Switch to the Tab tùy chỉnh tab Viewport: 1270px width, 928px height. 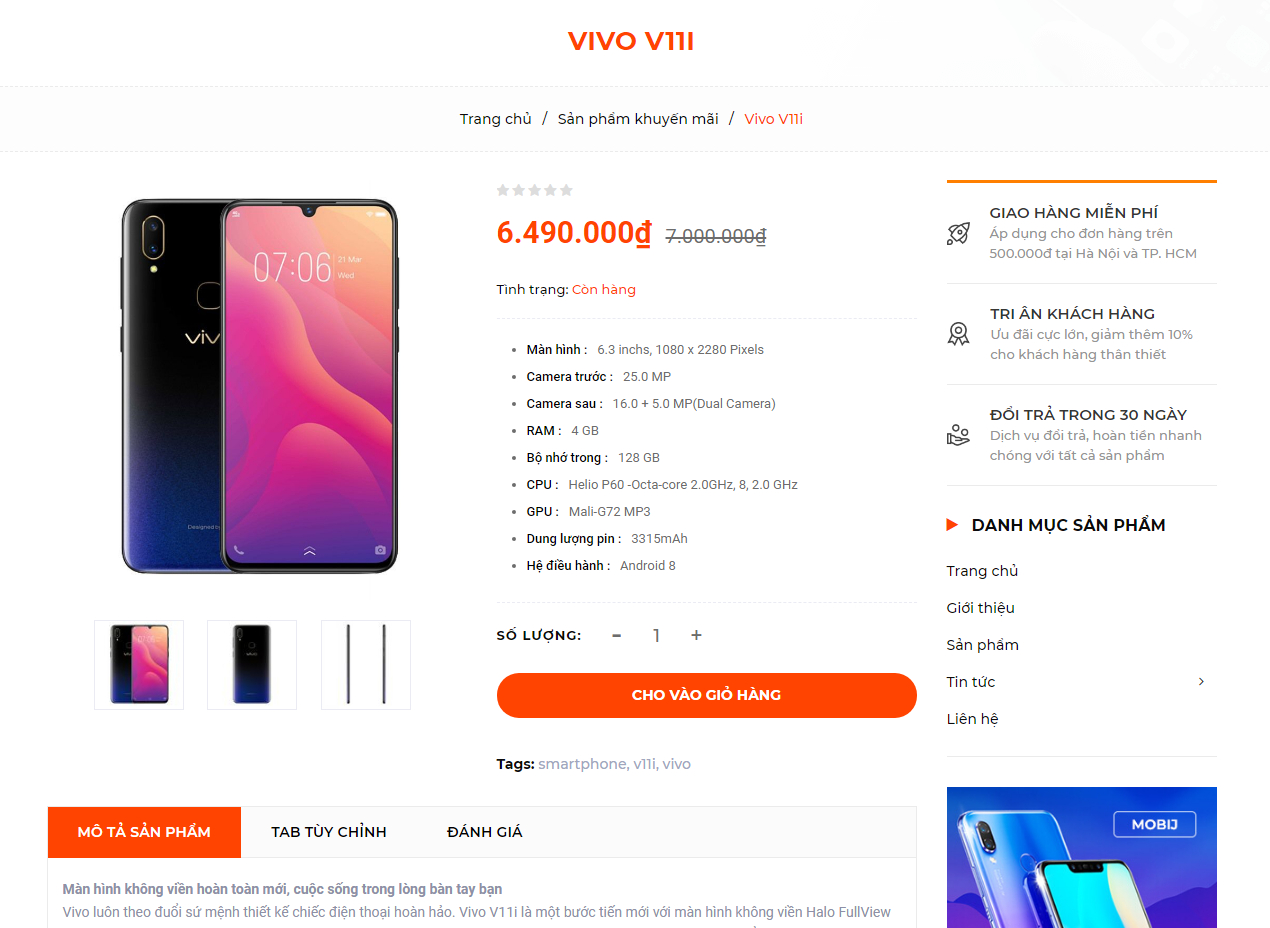[x=329, y=832]
